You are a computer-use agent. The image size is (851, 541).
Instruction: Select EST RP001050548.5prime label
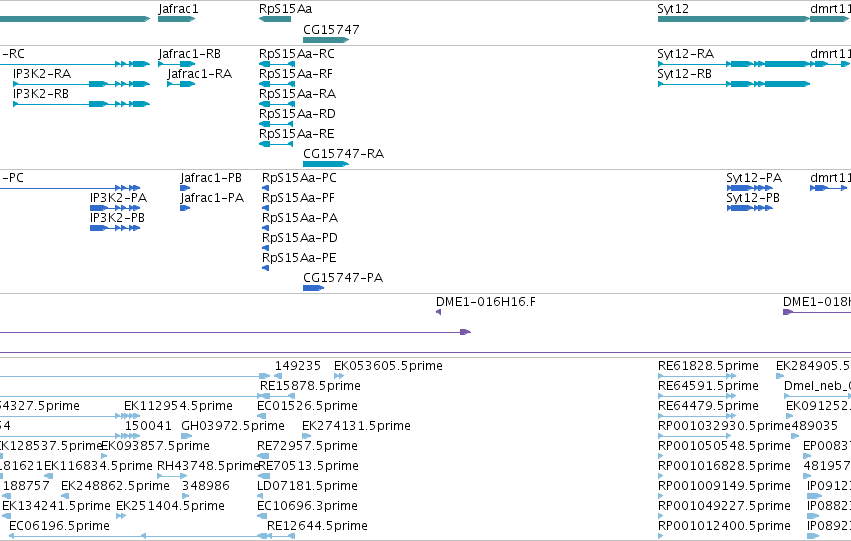click(724, 447)
